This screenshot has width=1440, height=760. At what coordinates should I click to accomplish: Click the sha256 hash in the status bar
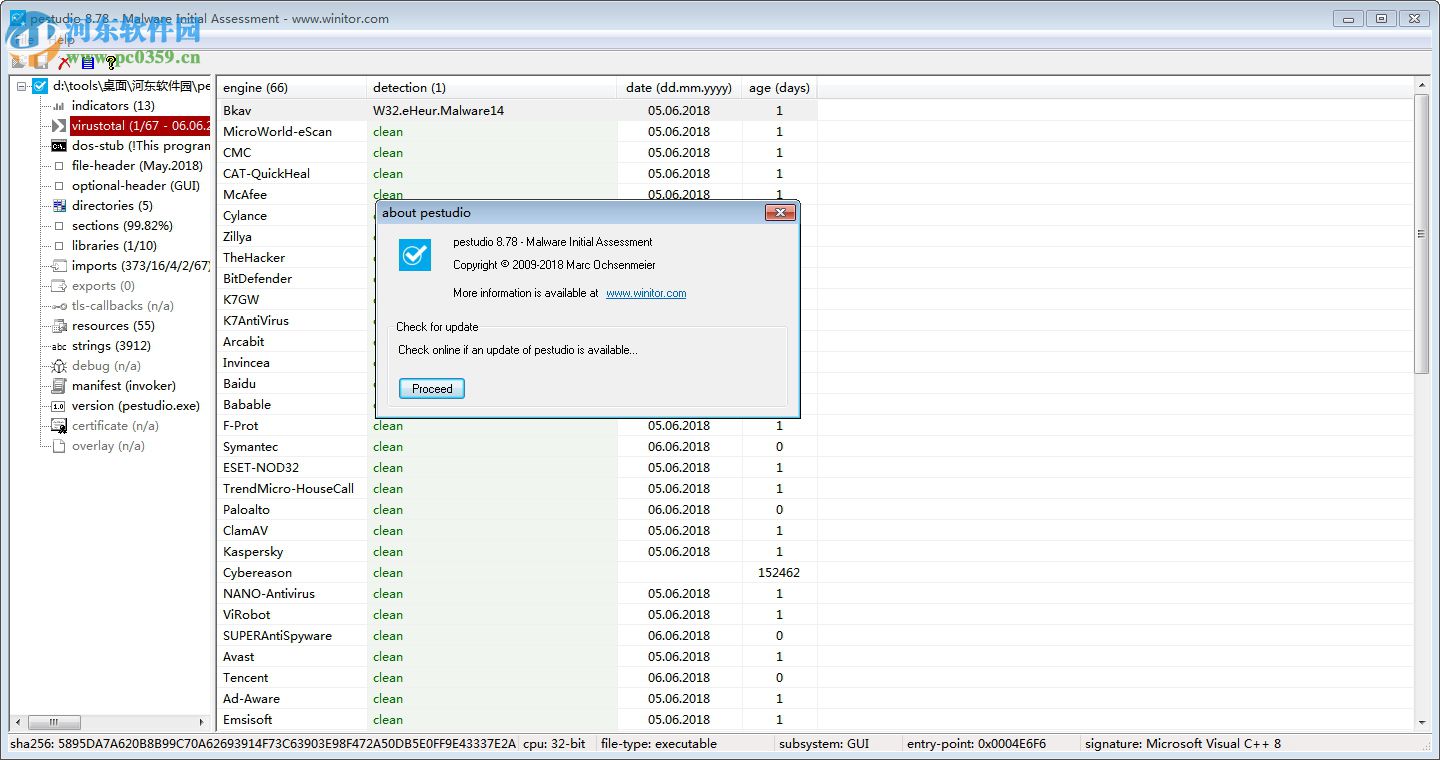point(263,743)
